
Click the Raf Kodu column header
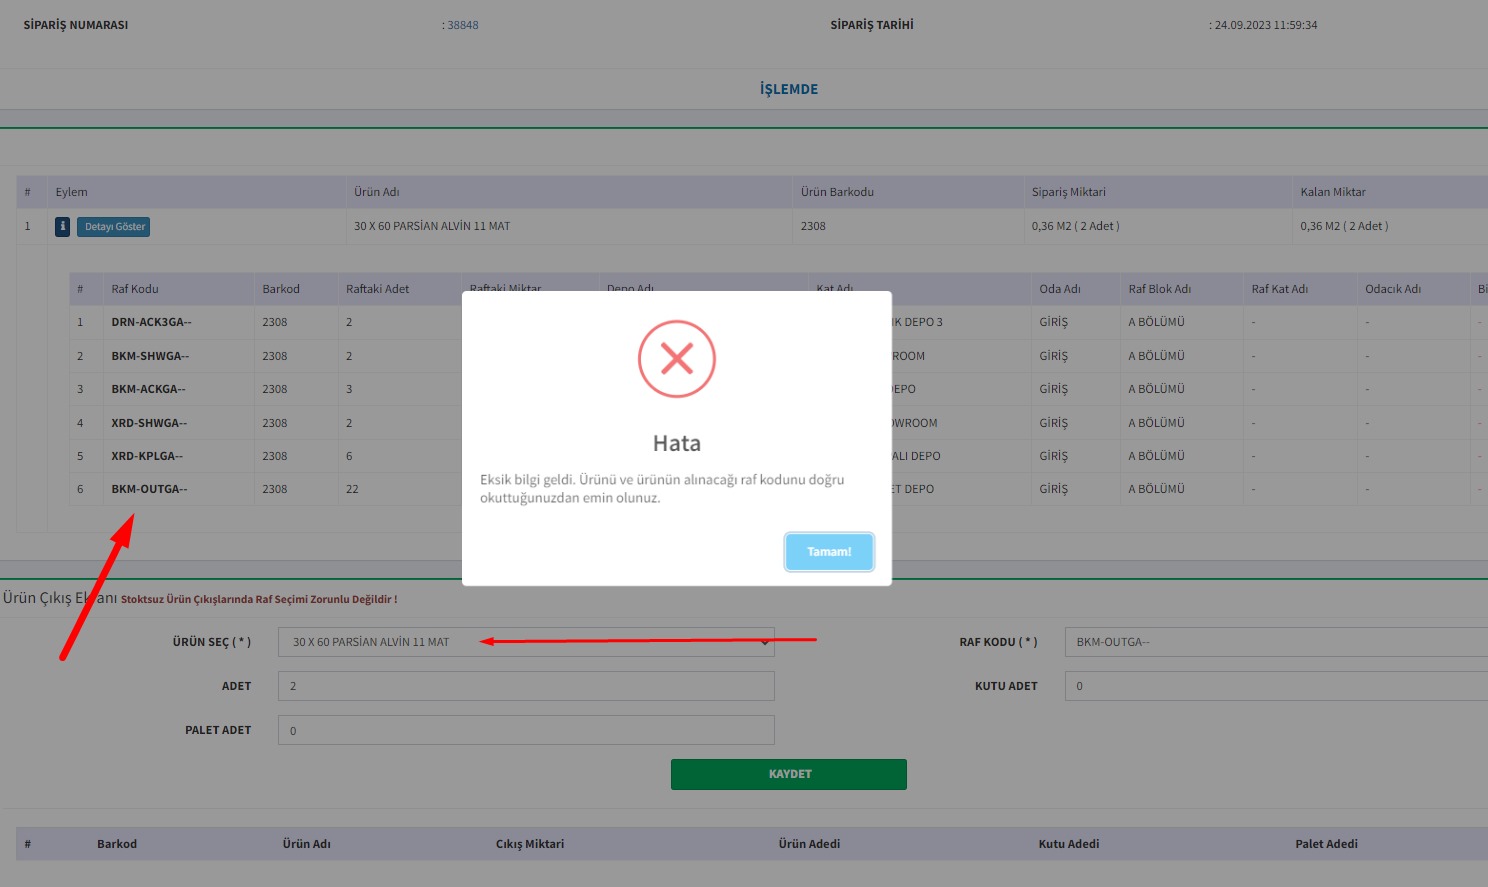tap(135, 289)
